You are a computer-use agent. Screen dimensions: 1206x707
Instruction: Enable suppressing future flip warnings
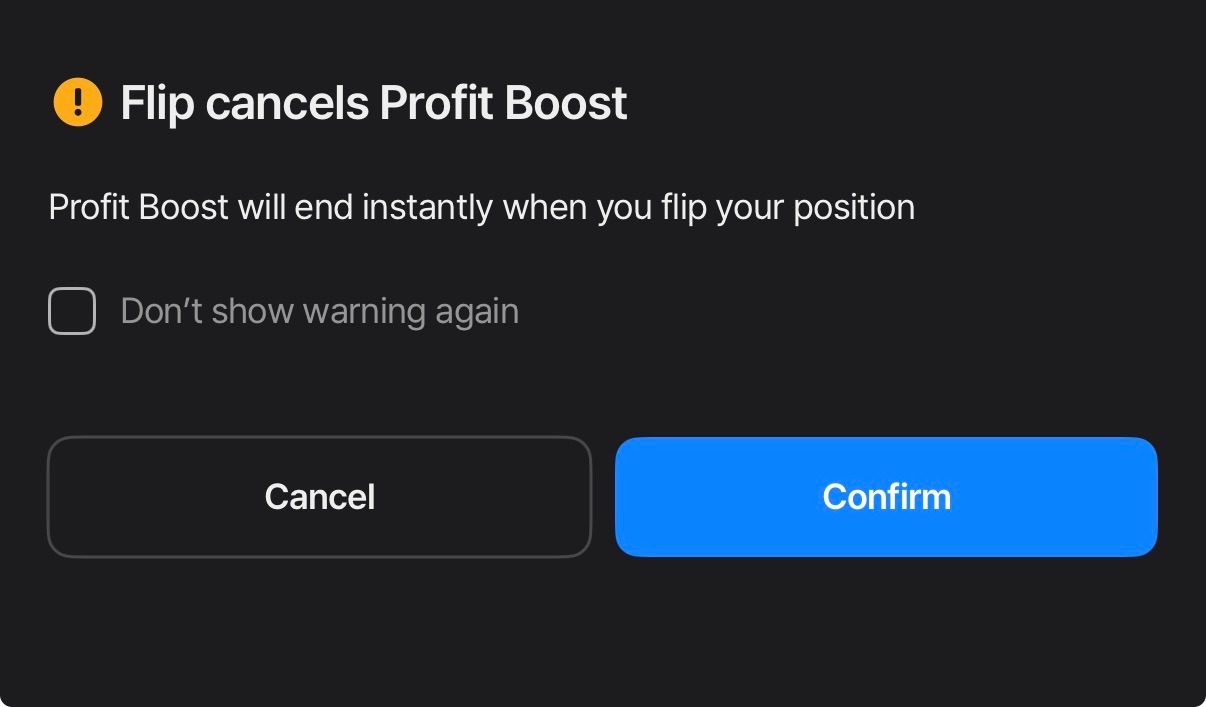click(72, 311)
